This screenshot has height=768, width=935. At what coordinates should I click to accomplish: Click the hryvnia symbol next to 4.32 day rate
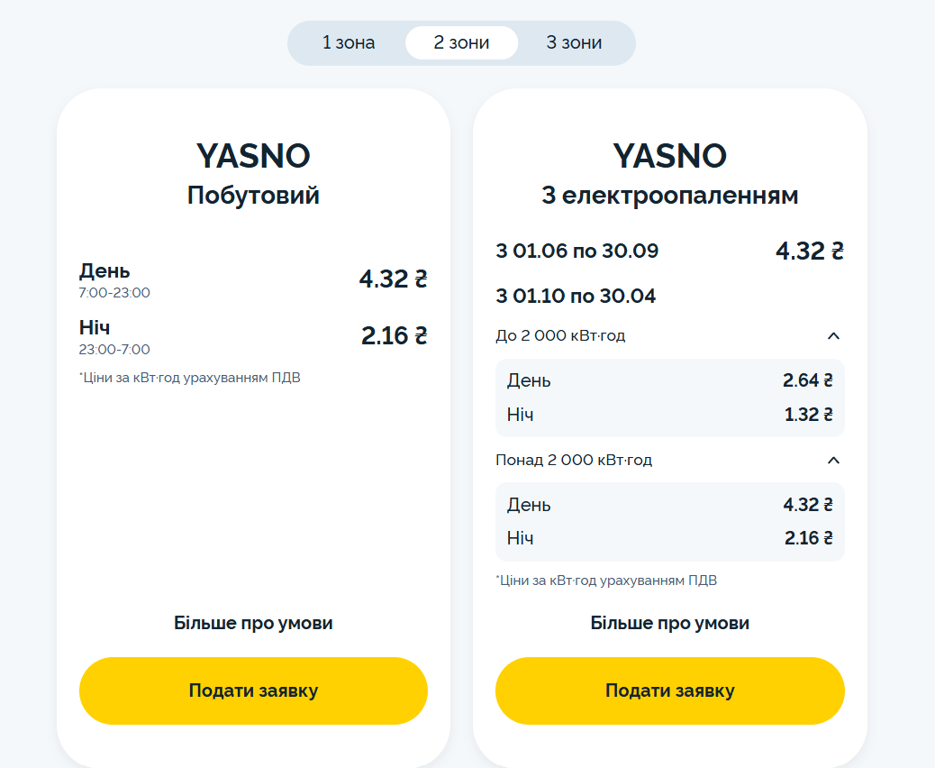click(x=421, y=280)
